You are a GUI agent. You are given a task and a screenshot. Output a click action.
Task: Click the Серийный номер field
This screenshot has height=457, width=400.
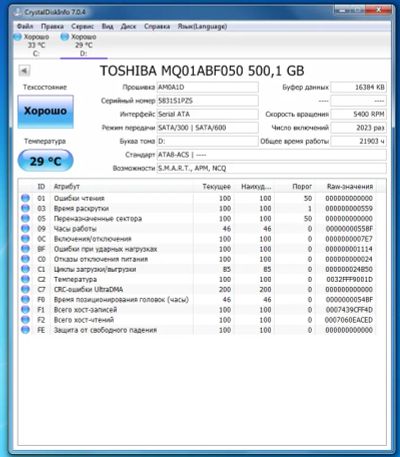(x=208, y=101)
